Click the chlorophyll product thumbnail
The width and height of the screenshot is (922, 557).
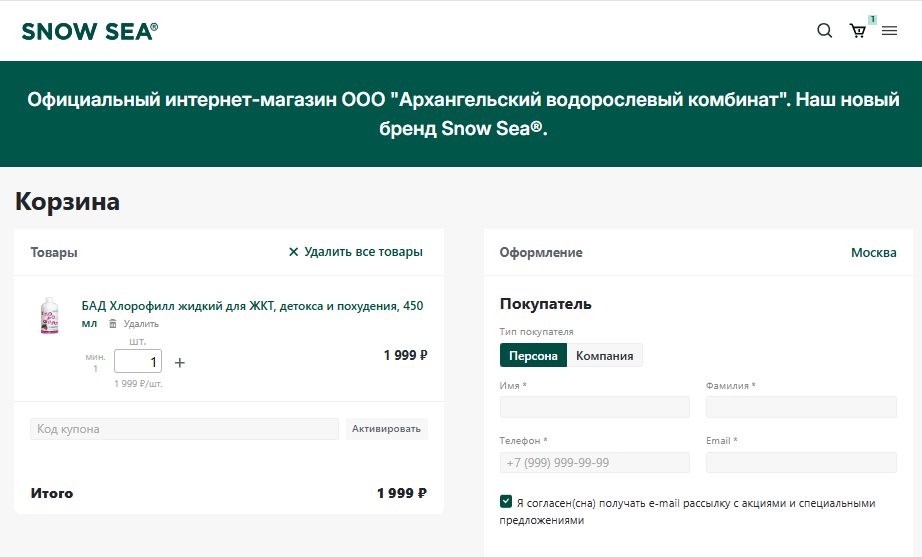coord(49,315)
